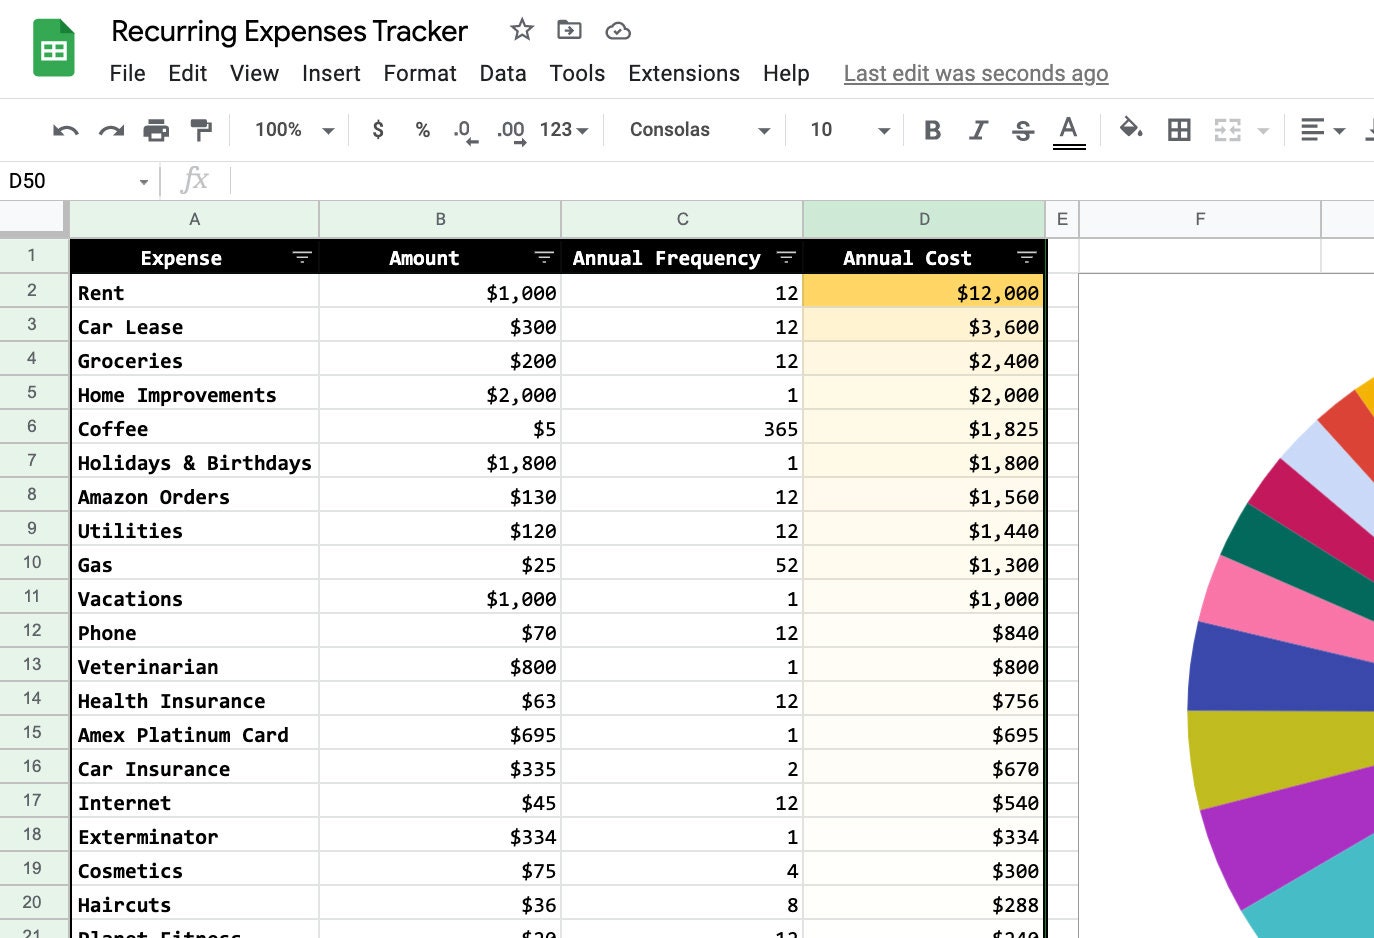The width and height of the screenshot is (1374, 938).
Task: Click the Format as currency icon
Action: click(377, 129)
